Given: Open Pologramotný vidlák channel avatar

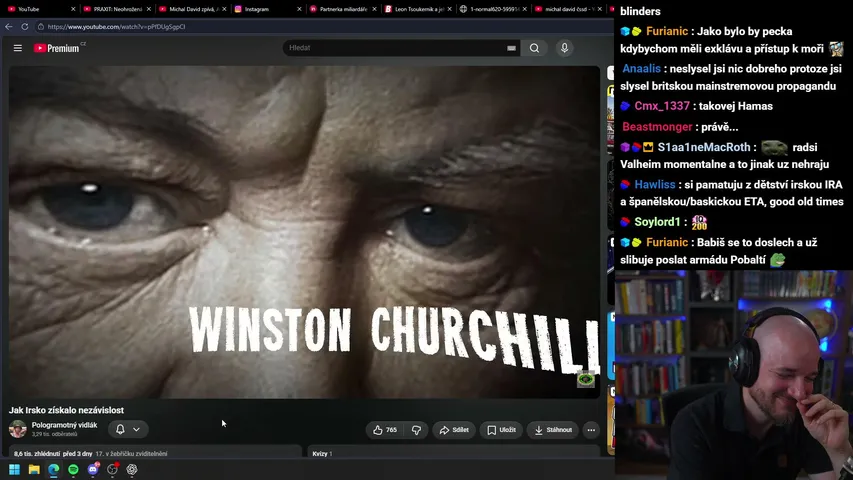Looking at the screenshot, I should [x=17, y=429].
